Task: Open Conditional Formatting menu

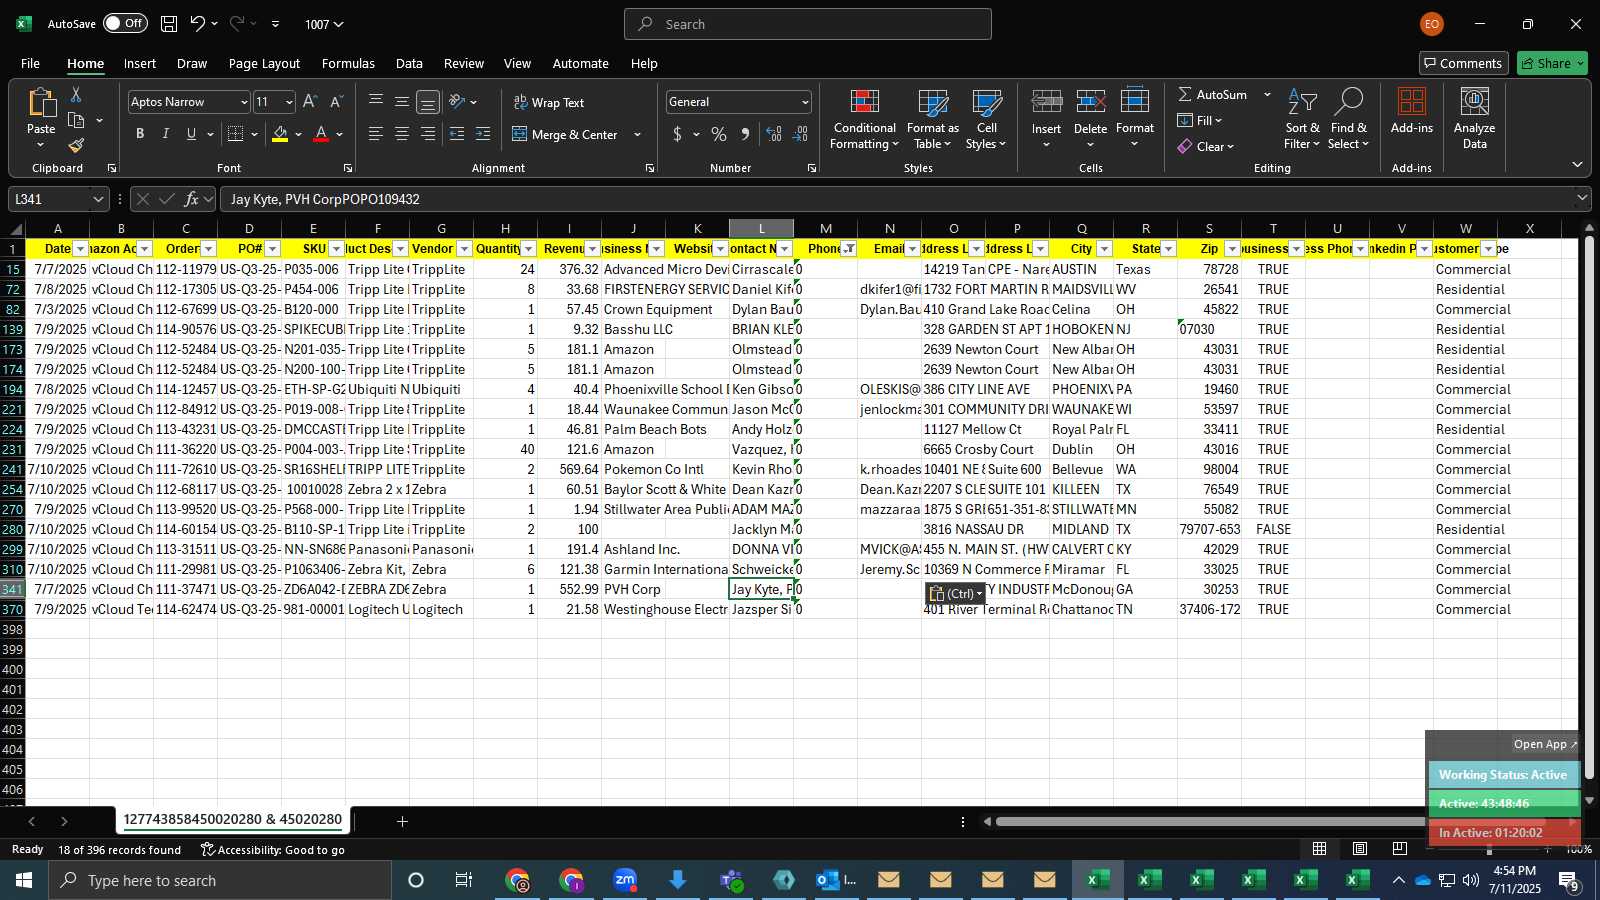Action: 864,120
